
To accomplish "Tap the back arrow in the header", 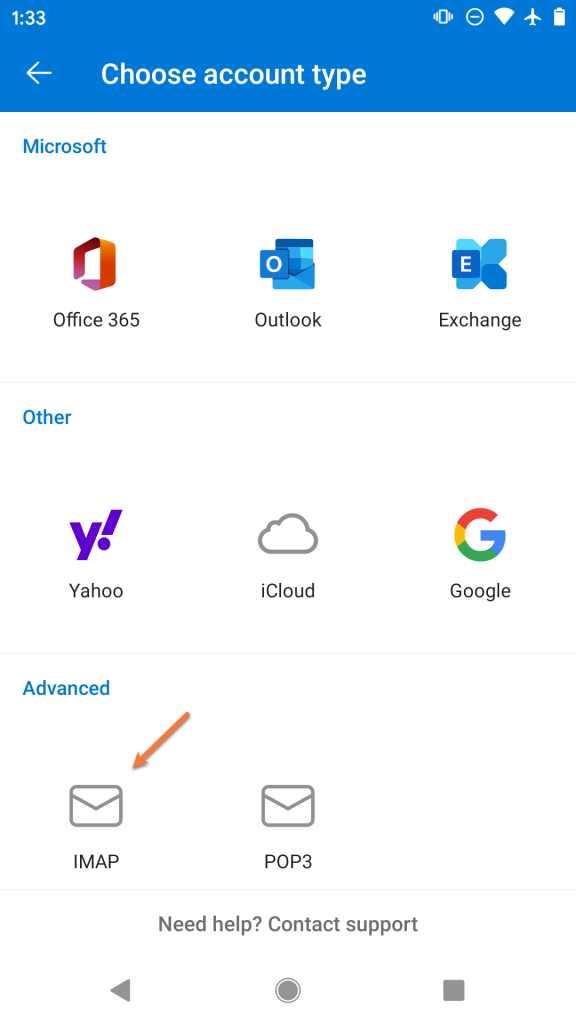I will 38,73.
